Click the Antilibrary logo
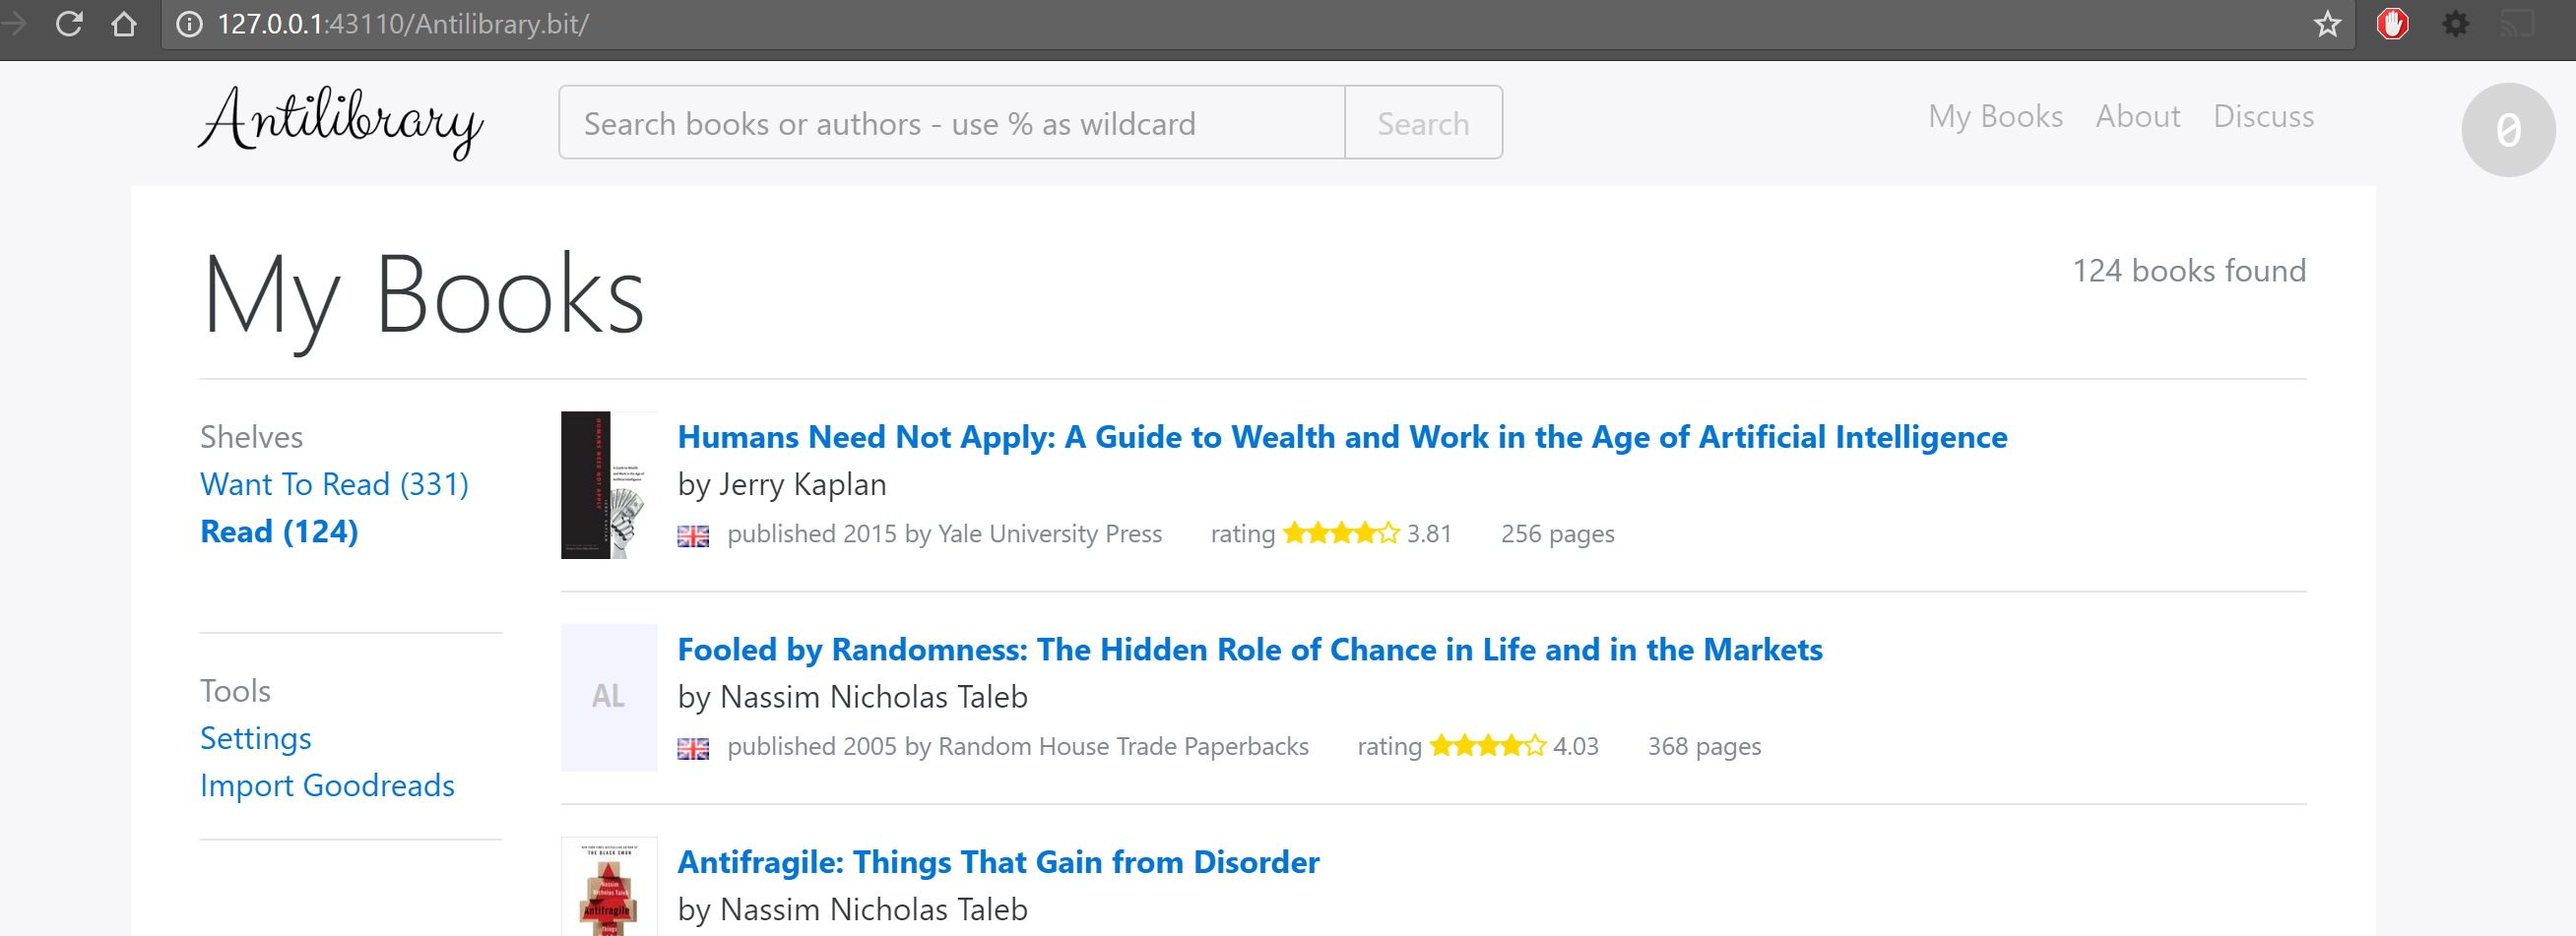This screenshot has height=936, width=2576. (x=340, y=121)
